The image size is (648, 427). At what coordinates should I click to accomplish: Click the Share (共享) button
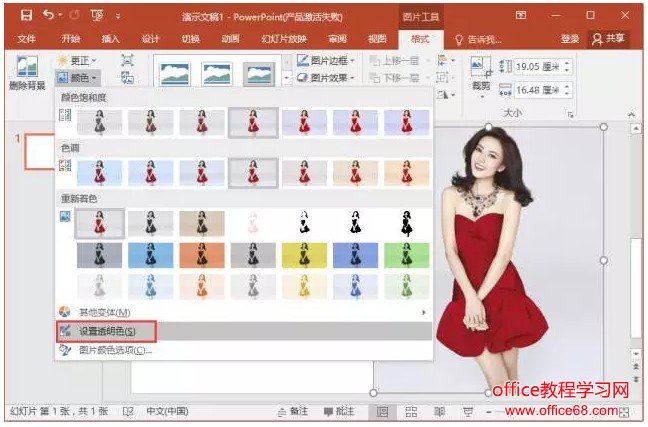610,38
